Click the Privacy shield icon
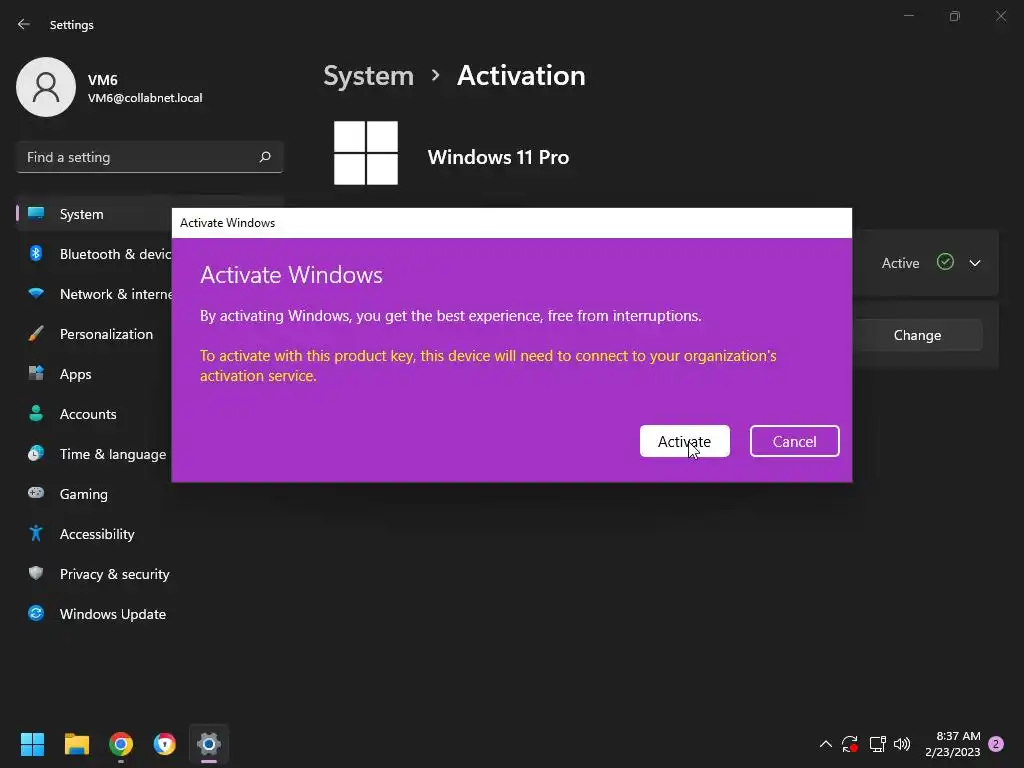 (36, 573)
